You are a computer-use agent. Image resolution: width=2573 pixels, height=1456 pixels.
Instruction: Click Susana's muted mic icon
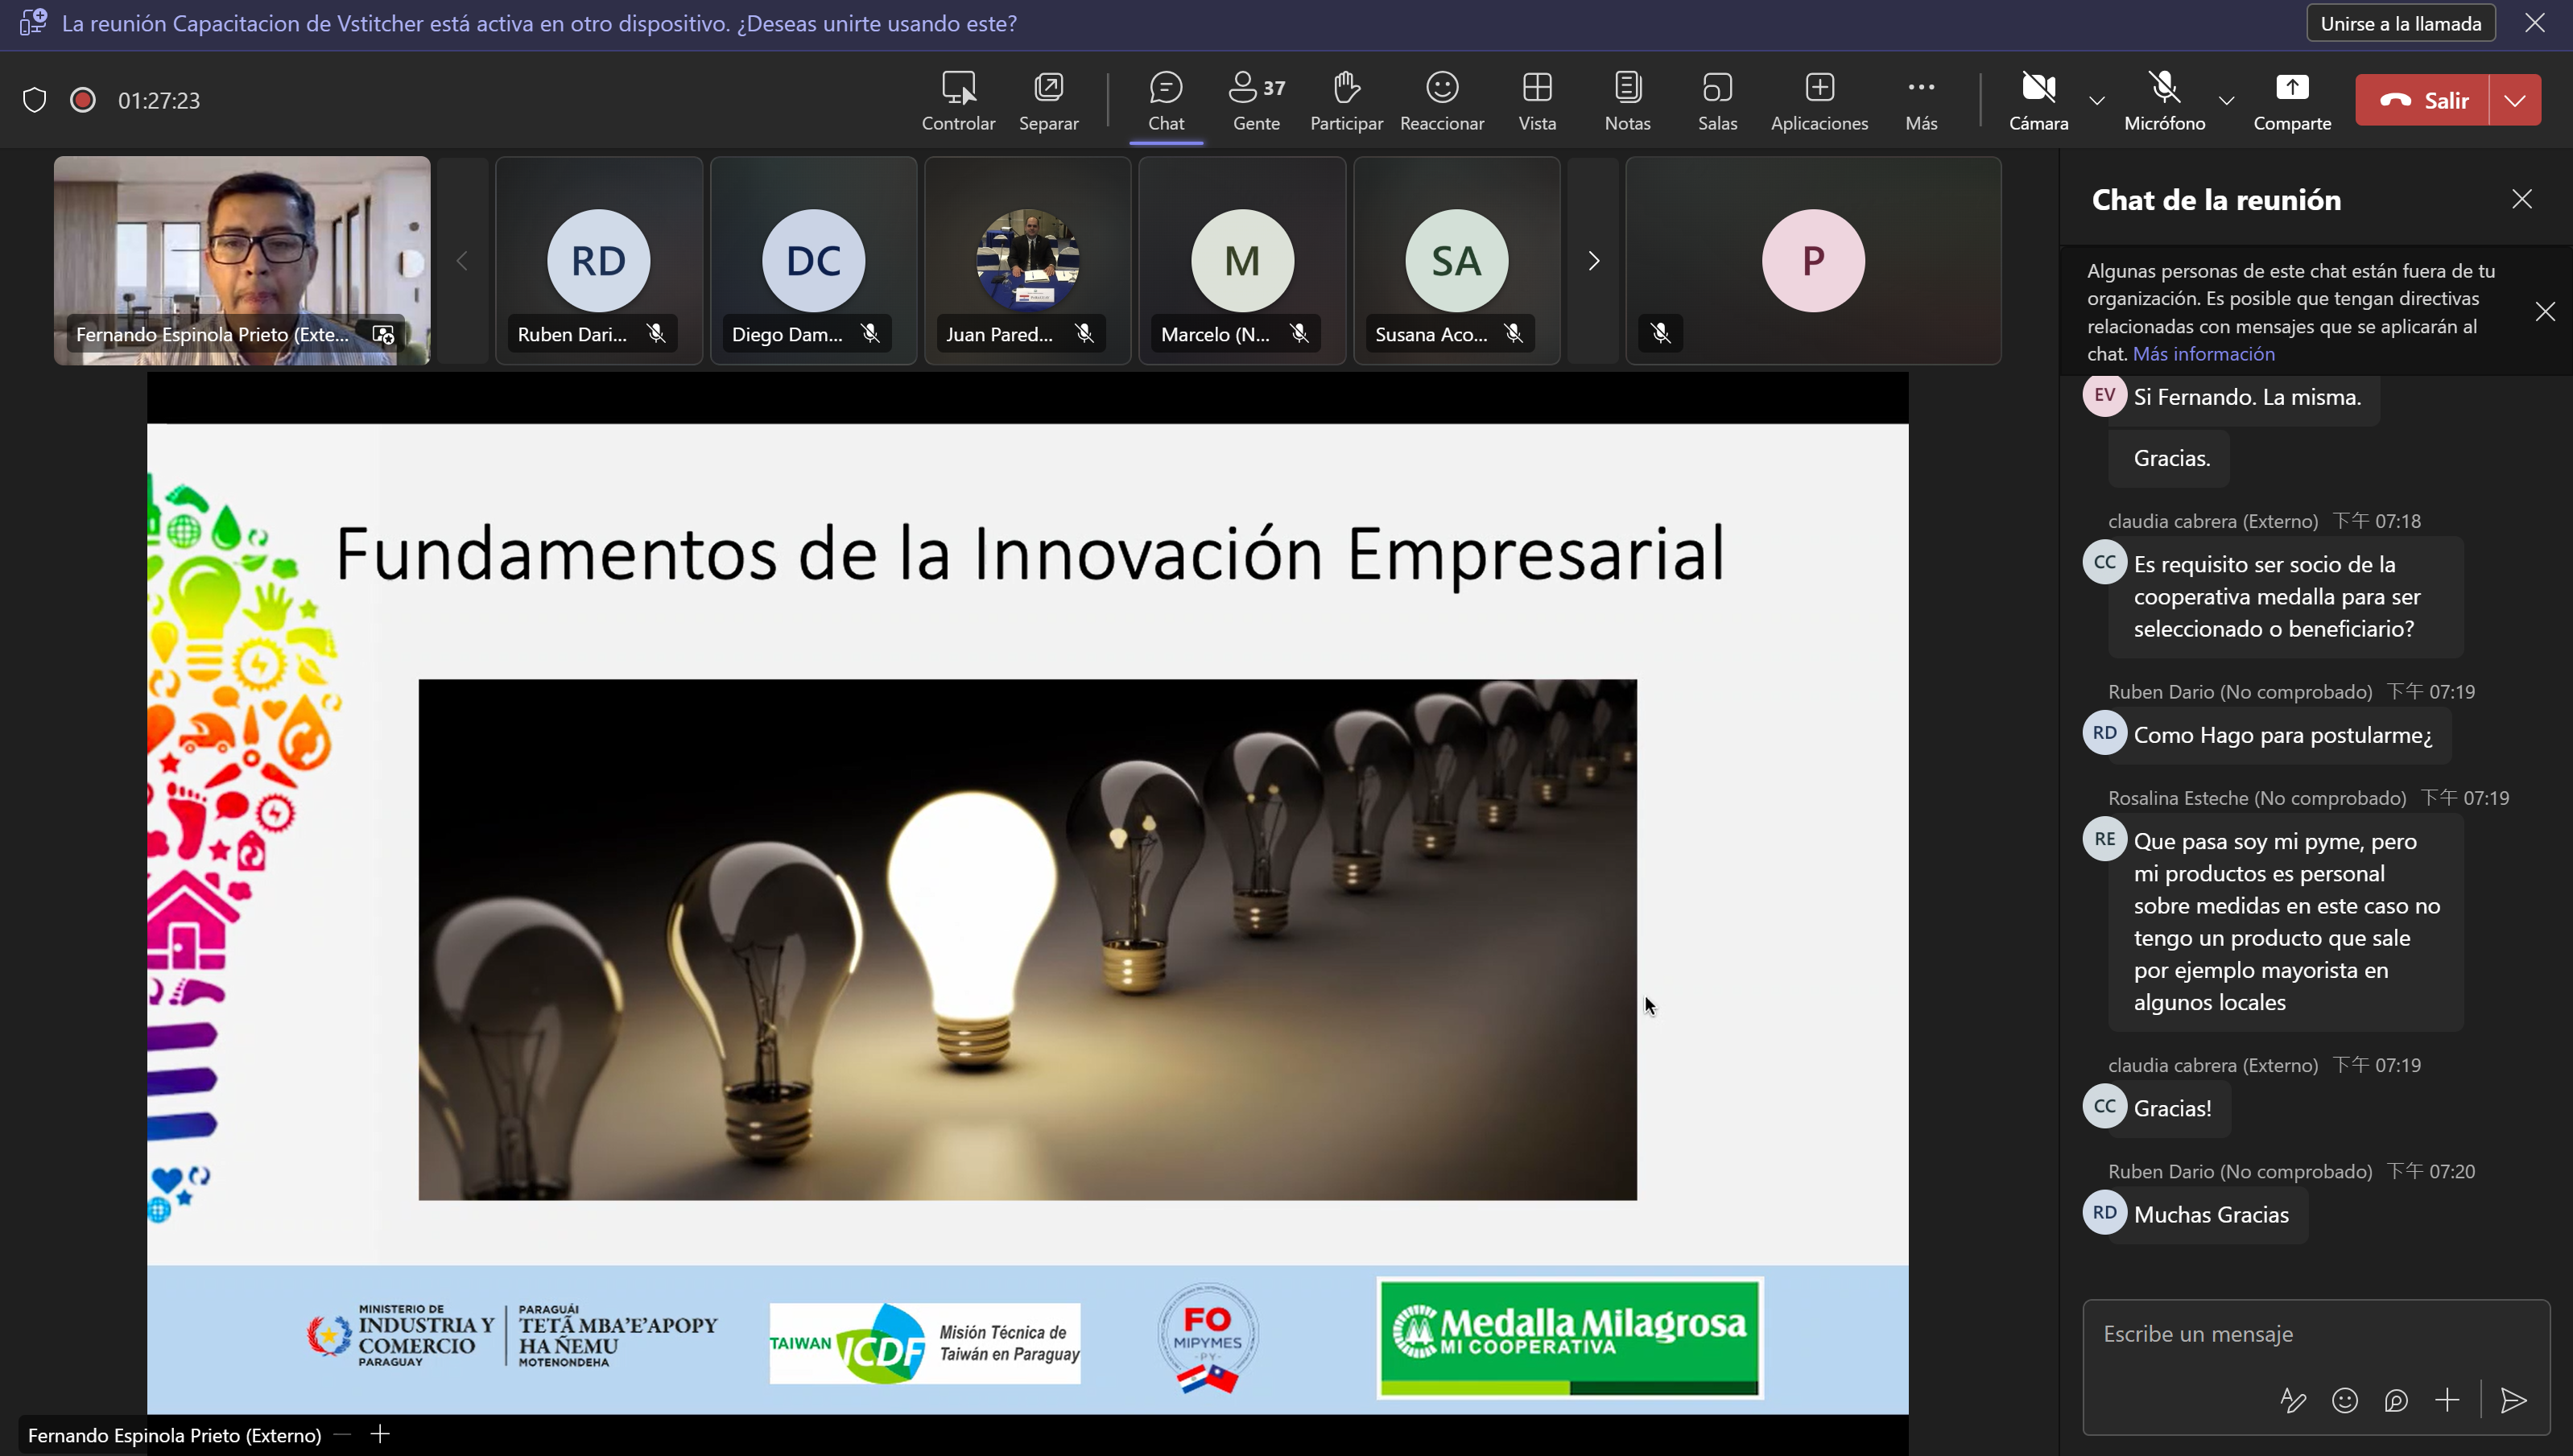click(x=1514, y=334)
